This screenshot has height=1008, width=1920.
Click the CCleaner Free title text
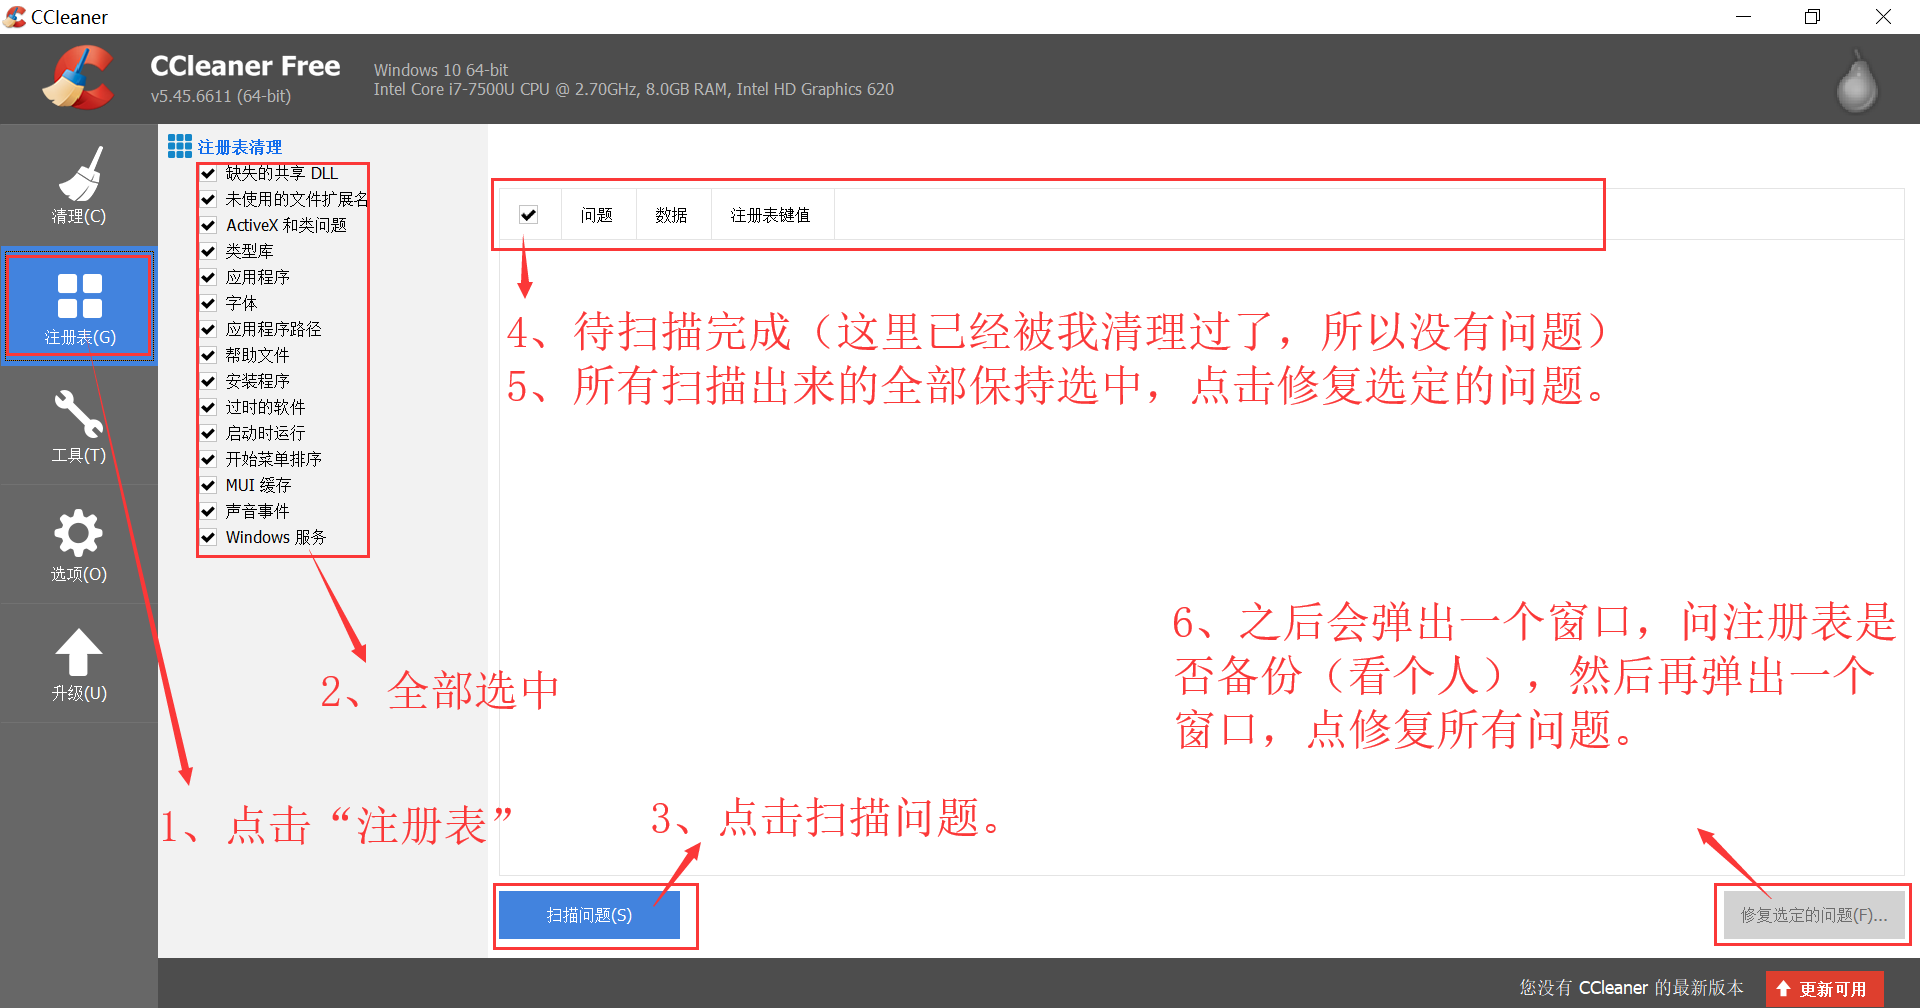pos(245,66)
